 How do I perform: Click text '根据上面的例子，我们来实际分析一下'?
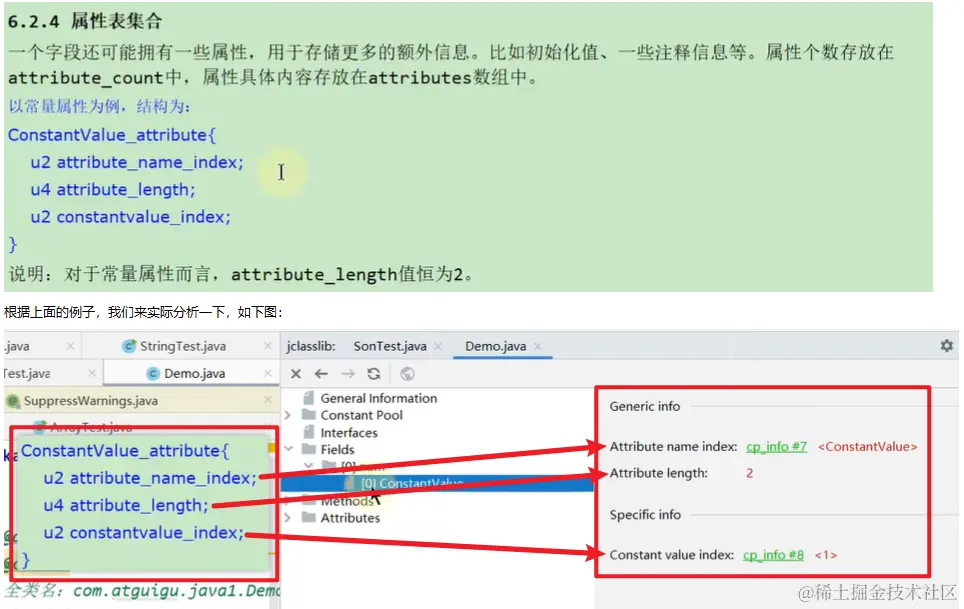(x=116, y=312)
